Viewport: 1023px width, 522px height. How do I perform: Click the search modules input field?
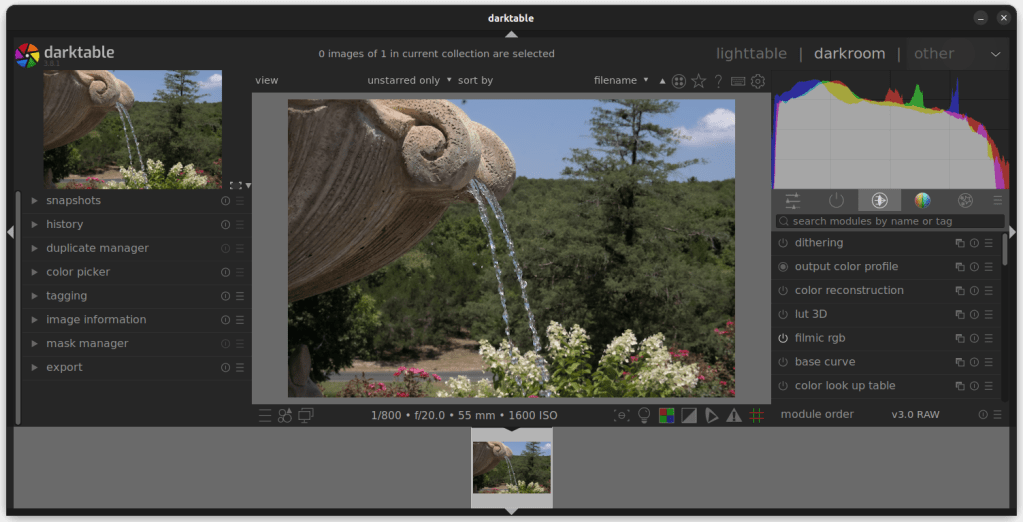[890, 221]
